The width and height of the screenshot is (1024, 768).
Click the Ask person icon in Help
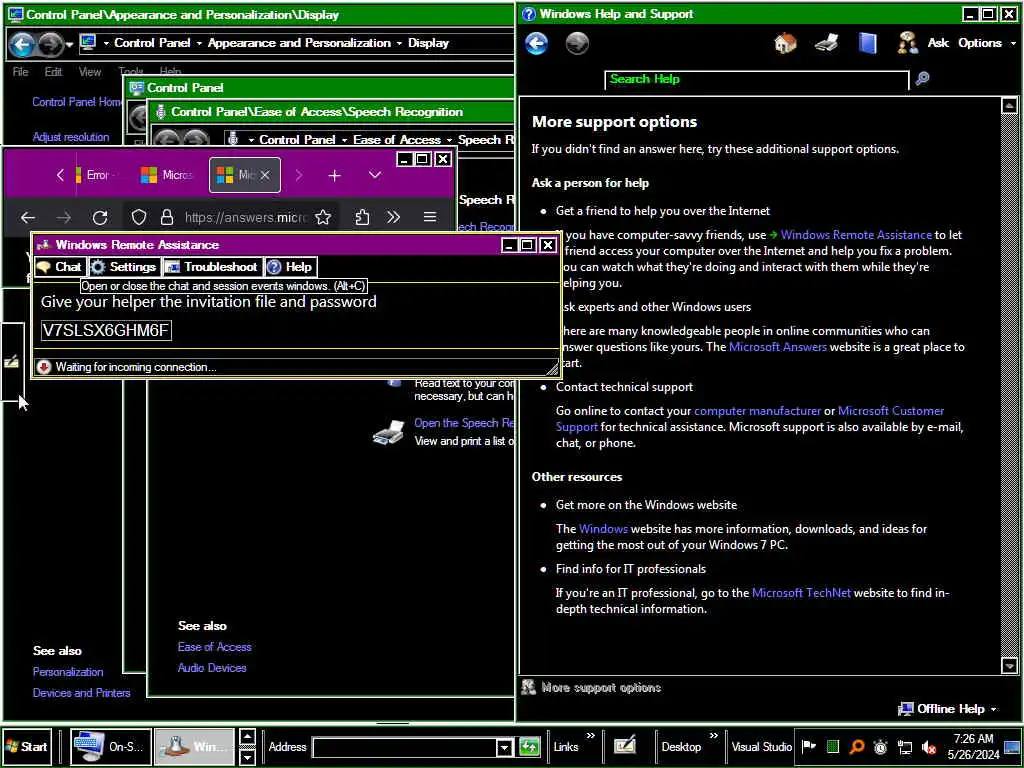[907, 43]
